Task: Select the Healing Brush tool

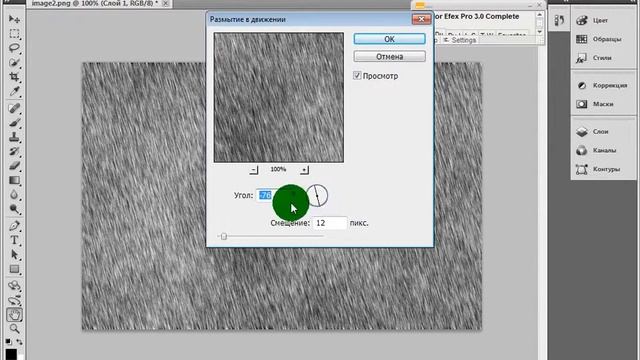Action: point(14,108)
